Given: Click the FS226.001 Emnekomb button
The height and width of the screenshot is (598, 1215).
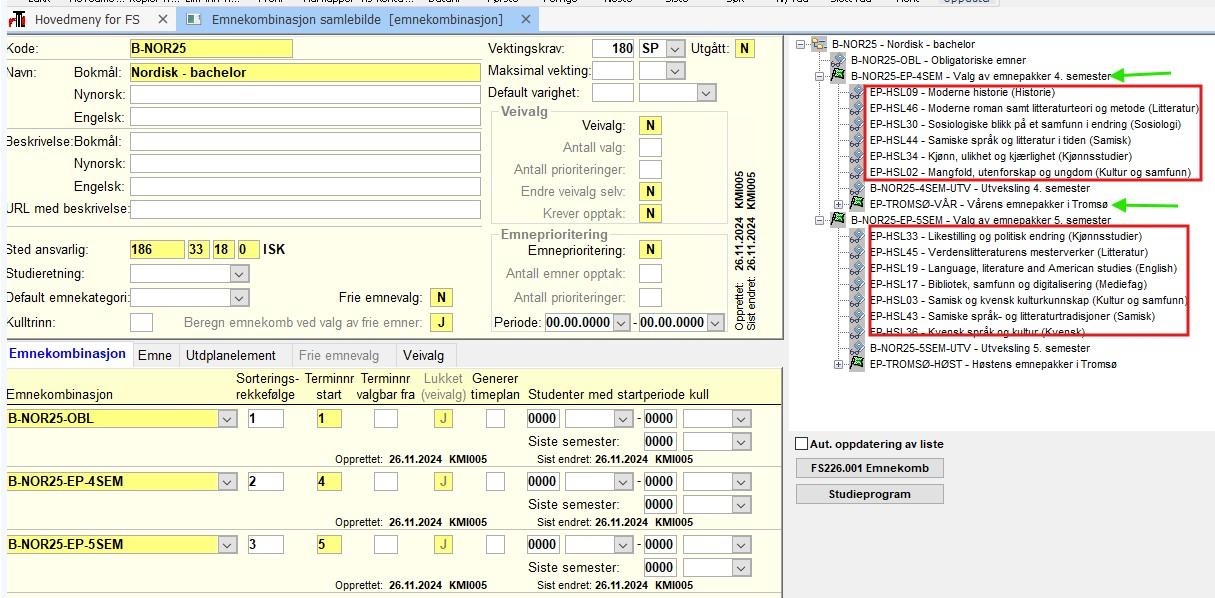Looking at the screenshot, I should click(x=869, y=468).
